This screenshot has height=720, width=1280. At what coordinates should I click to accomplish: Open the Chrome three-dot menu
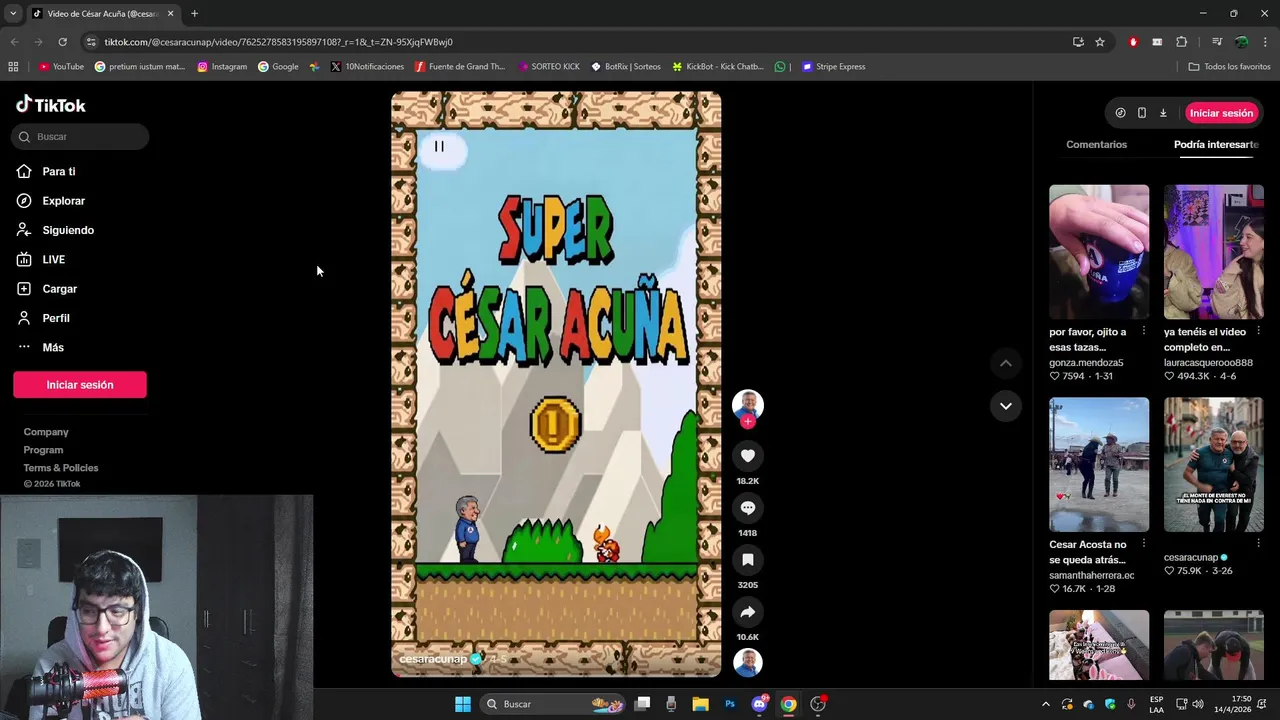click(1266, 42)
